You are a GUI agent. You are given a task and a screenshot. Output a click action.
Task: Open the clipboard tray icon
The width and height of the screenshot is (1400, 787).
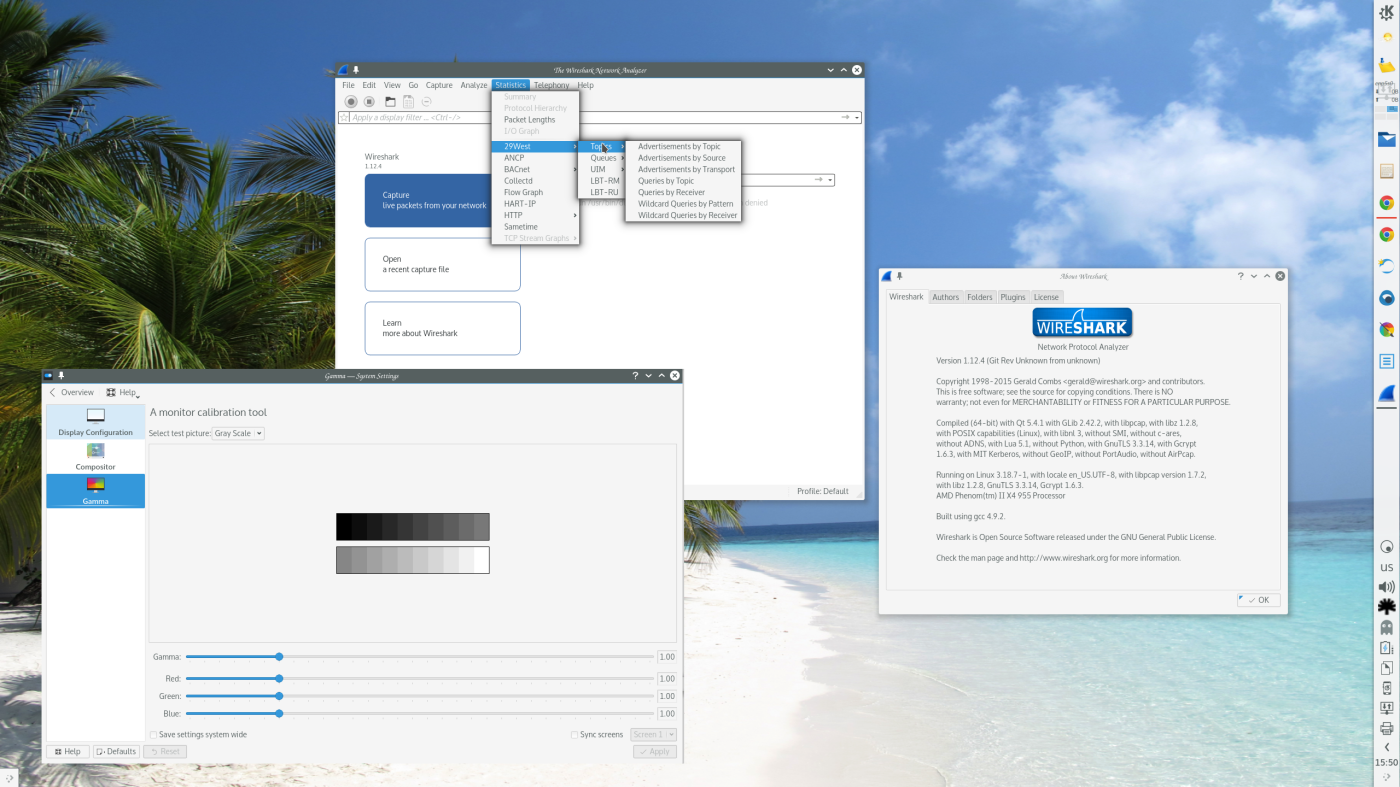pos(1386,668)
